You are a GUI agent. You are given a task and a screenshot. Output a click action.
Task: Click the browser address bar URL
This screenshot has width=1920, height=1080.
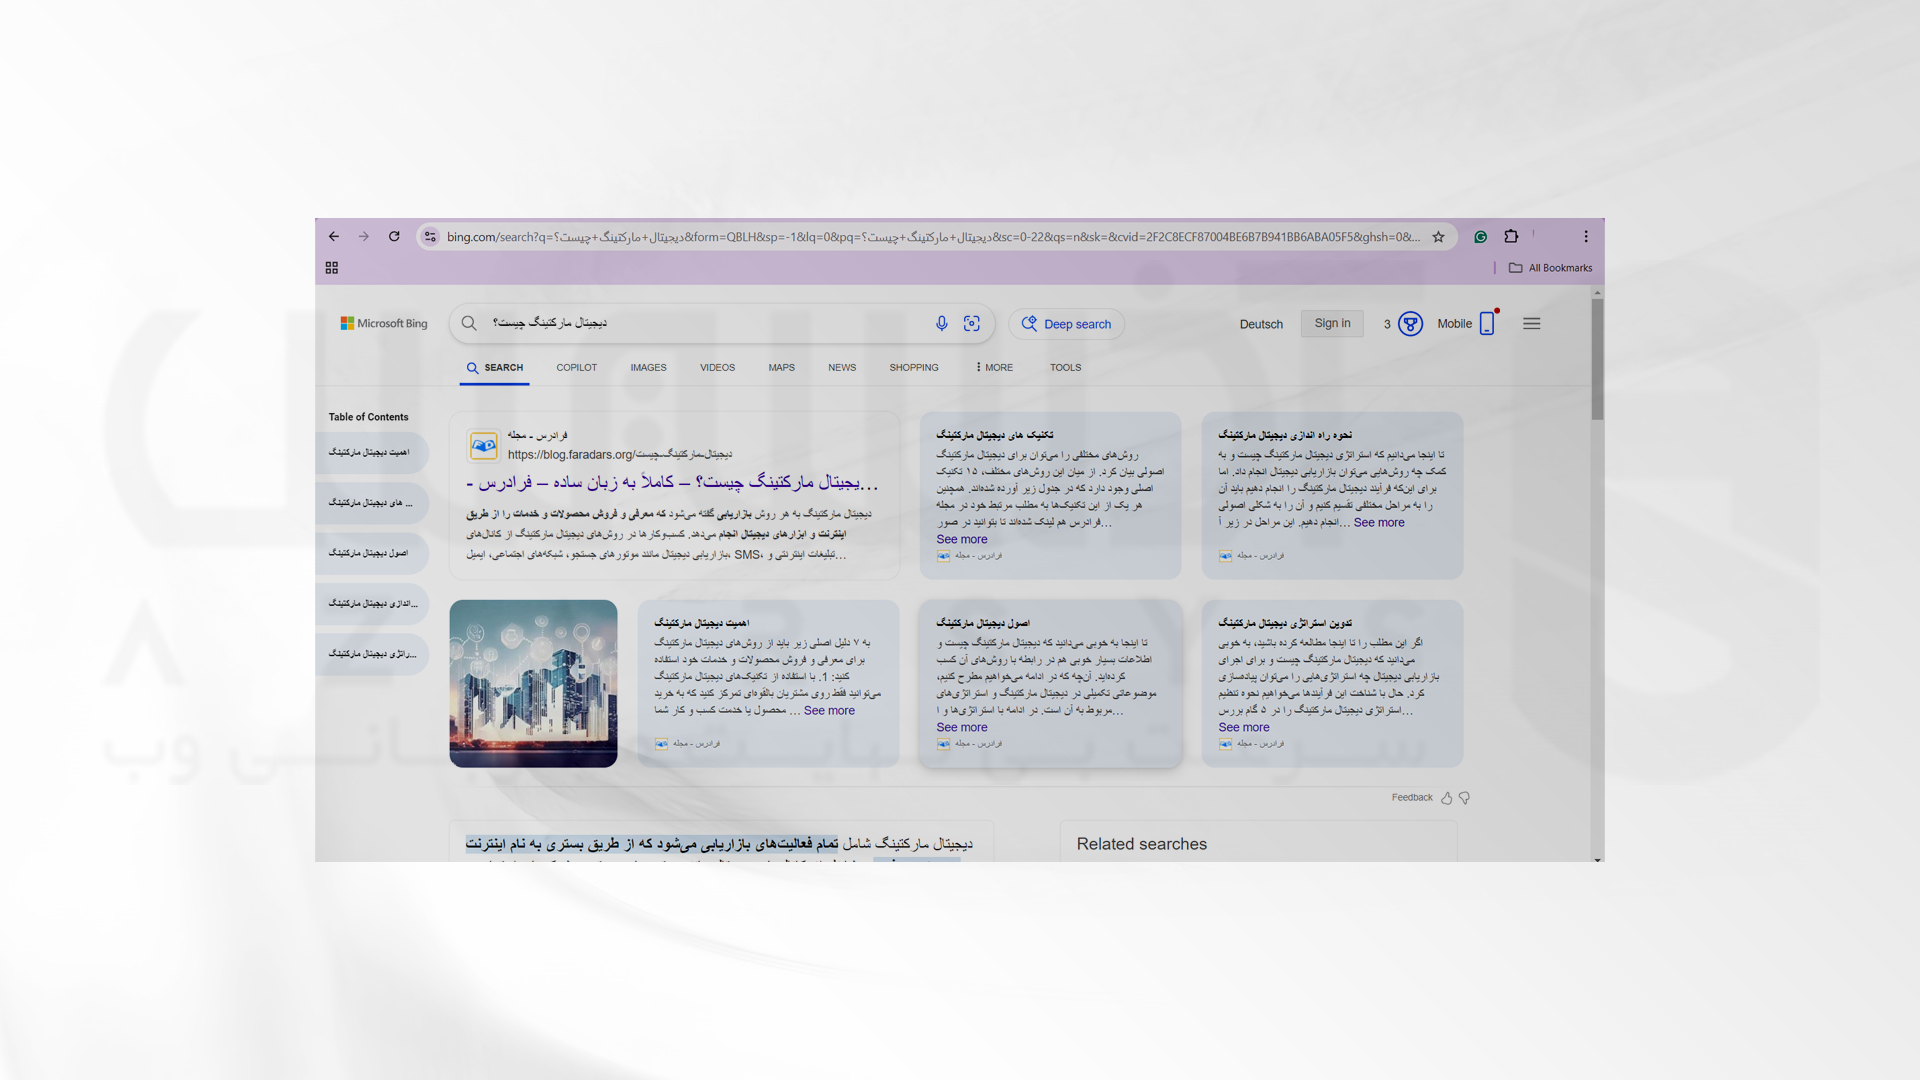pyautogui.click(x=932, y=237)
